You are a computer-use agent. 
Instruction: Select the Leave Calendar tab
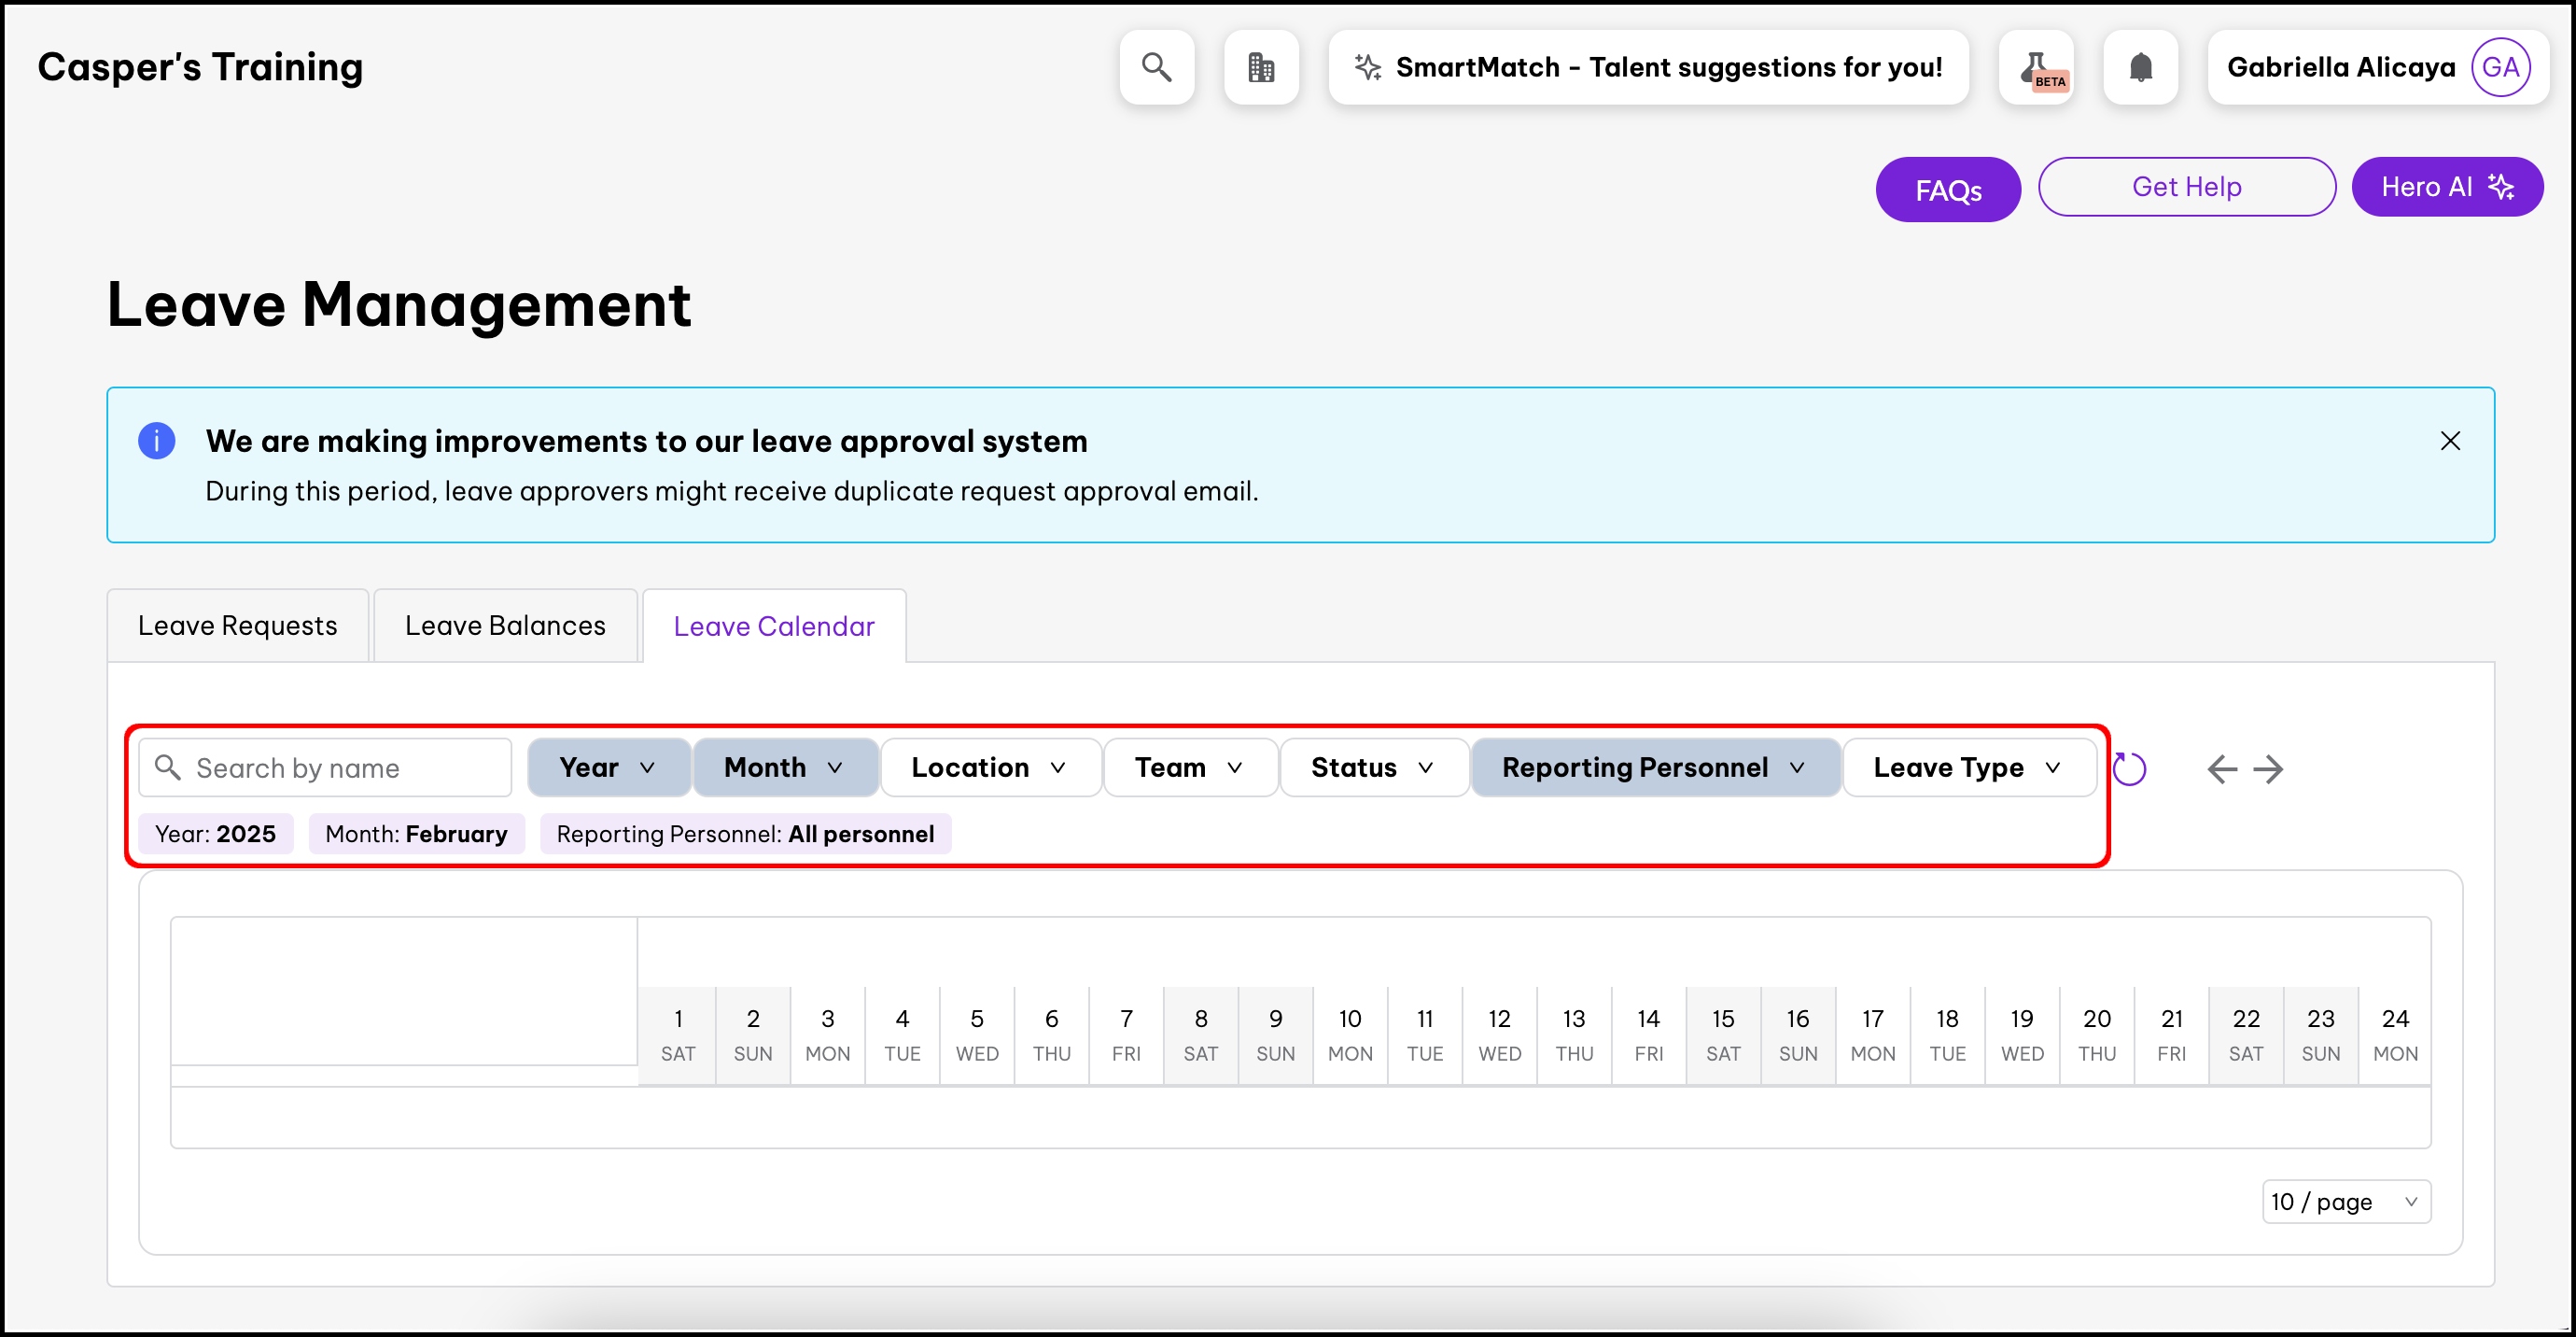774,627
